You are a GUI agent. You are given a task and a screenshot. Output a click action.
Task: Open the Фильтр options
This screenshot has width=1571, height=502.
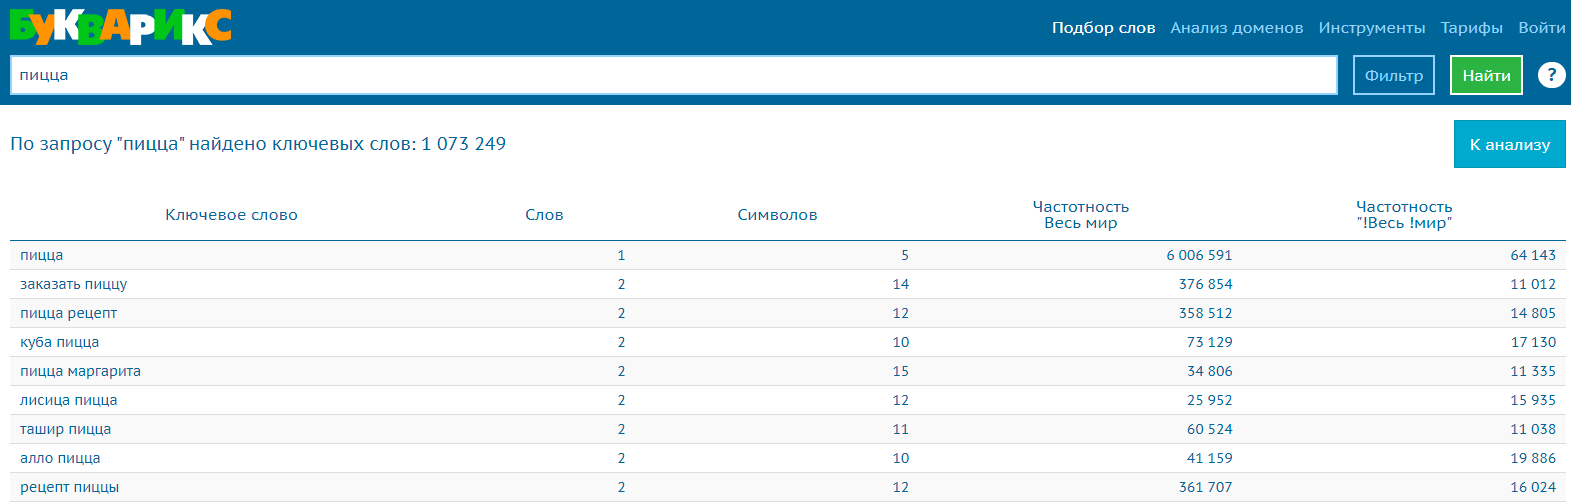pyautogui.click(x=1394, y=75)
